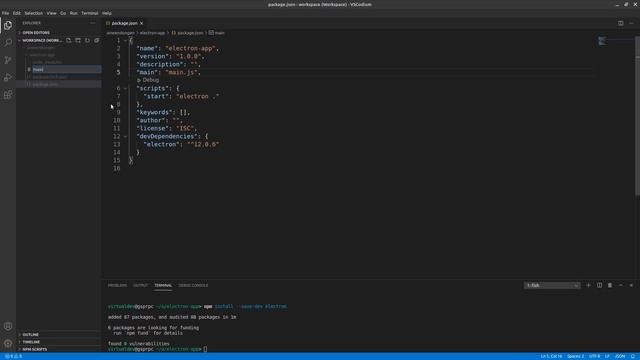
Task: Open the File menu
Action: point(5,13)
